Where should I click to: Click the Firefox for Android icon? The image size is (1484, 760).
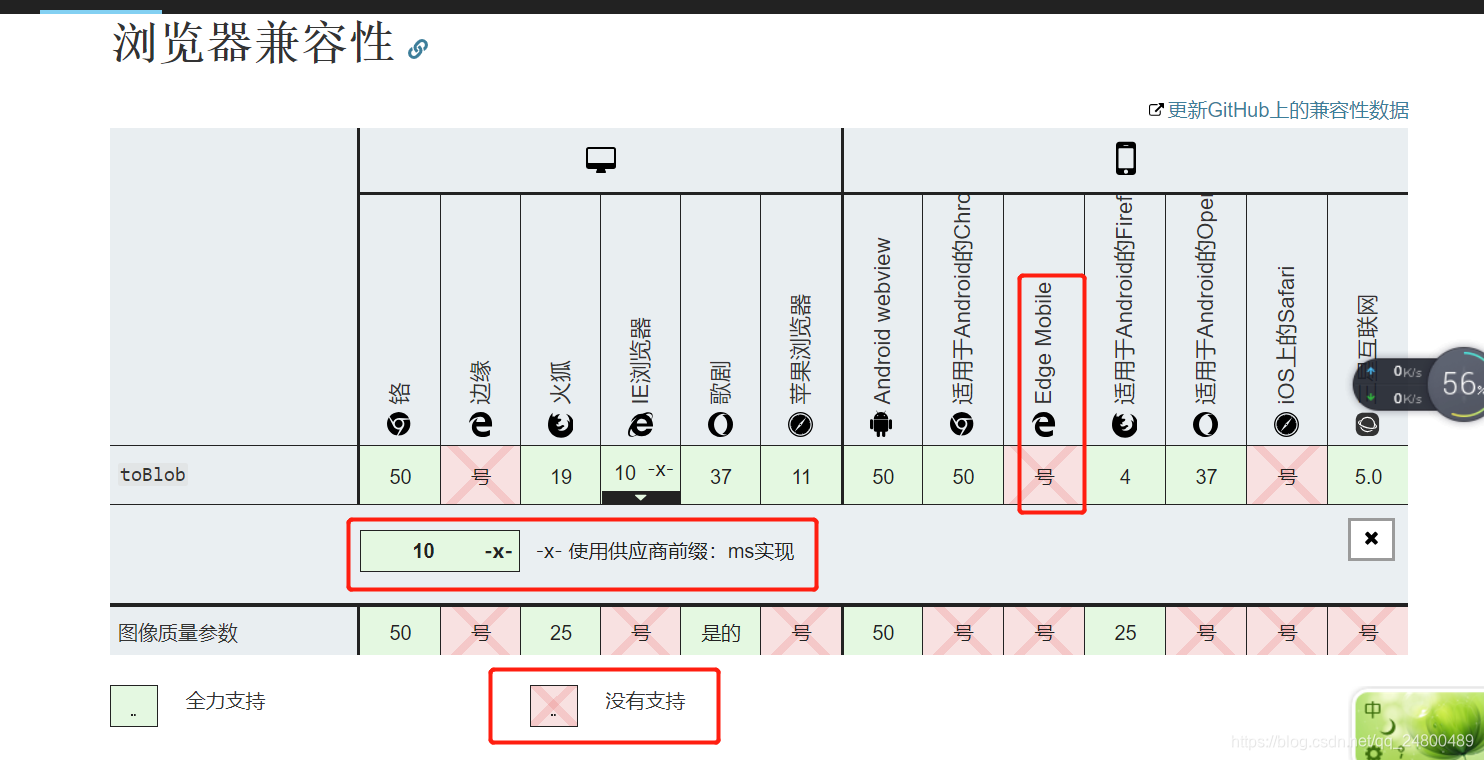tap(1125, 425)
